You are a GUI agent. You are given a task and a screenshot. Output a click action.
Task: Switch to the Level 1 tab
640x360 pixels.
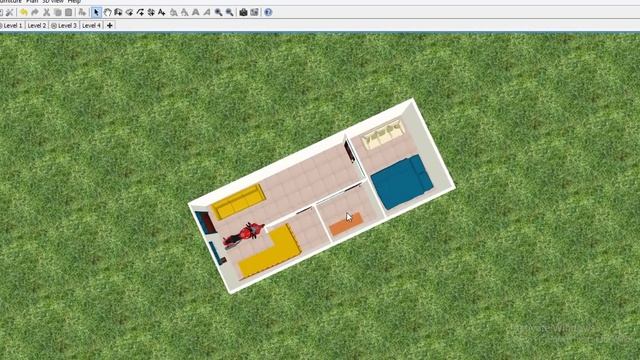[x=12, y=25]
